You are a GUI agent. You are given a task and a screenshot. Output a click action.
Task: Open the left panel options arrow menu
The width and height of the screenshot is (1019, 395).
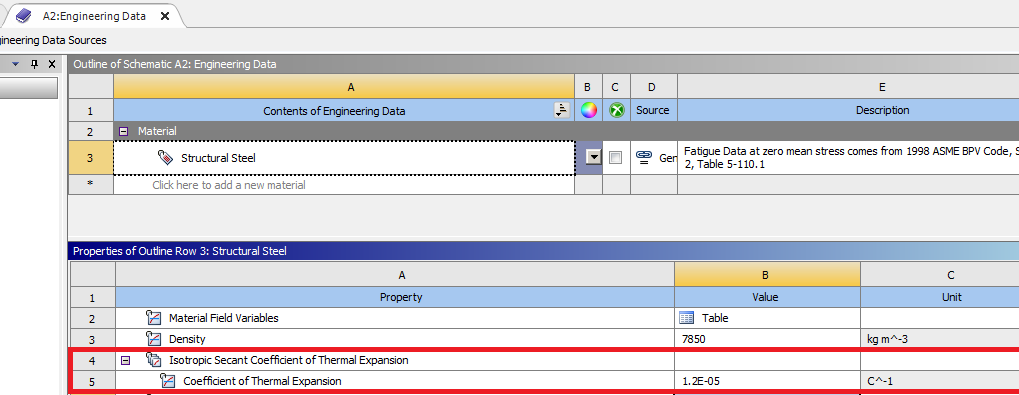16,64
